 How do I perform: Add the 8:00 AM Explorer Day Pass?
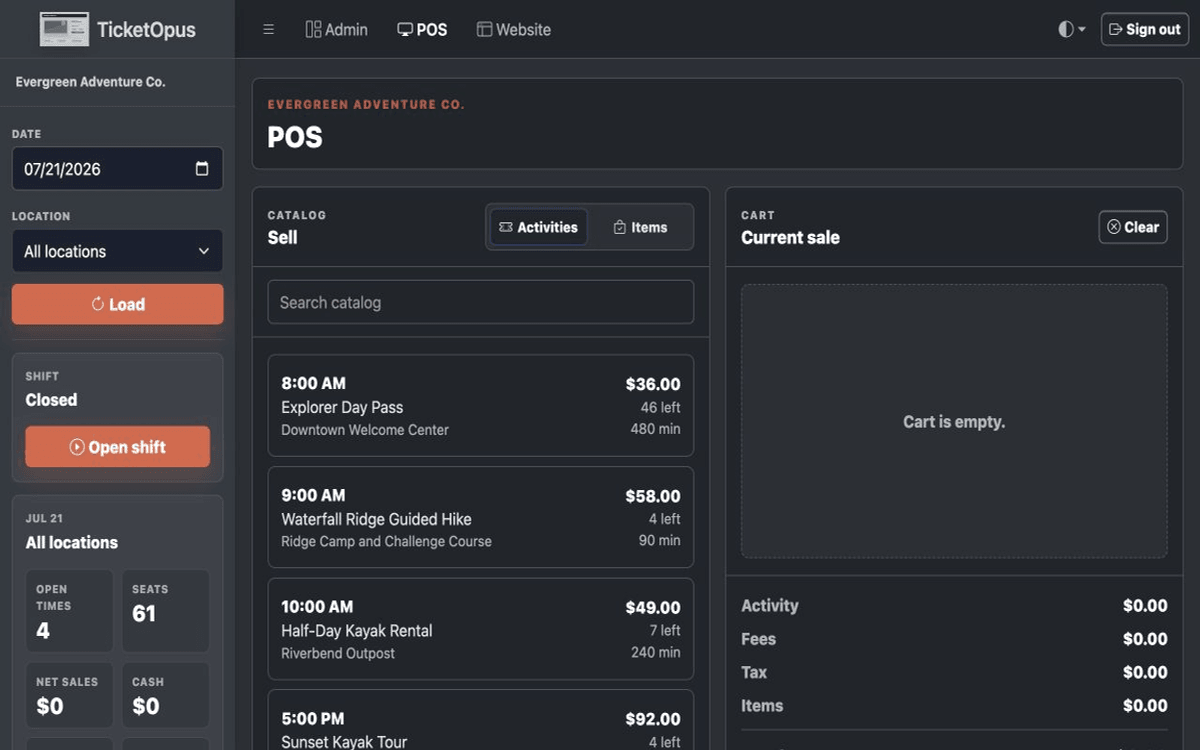point(481,406)
